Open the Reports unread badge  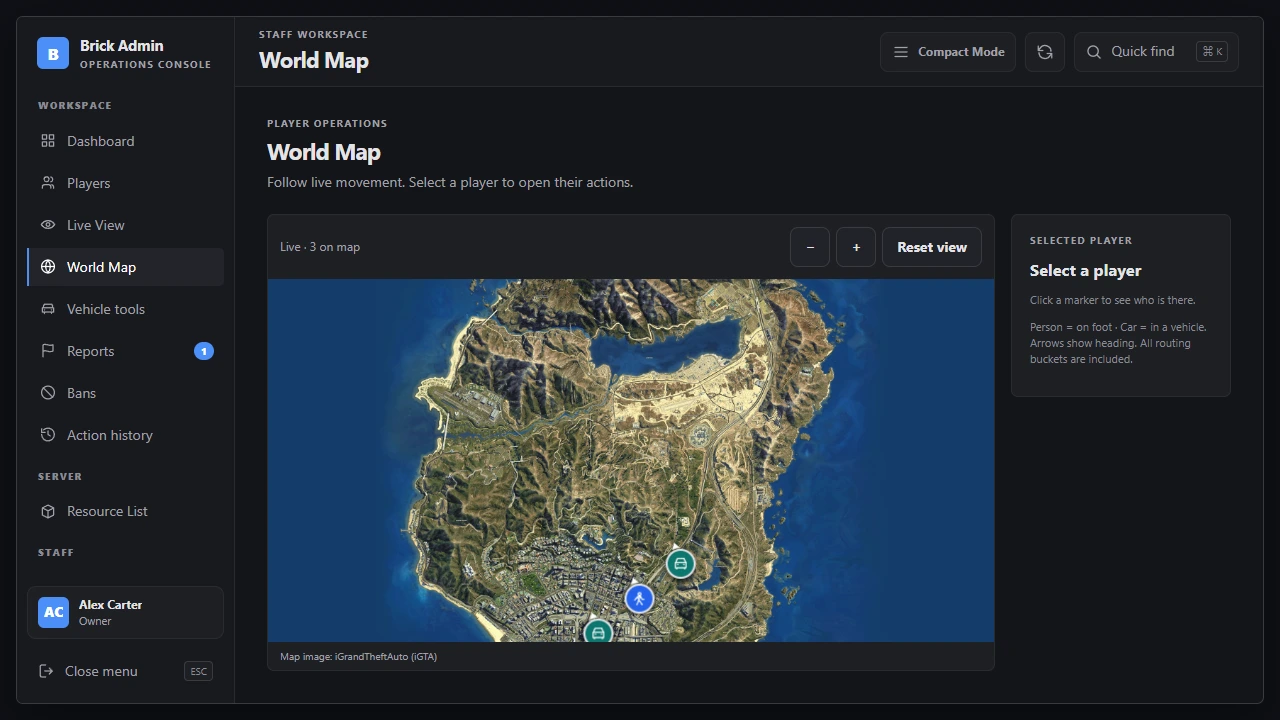point(204,351)
